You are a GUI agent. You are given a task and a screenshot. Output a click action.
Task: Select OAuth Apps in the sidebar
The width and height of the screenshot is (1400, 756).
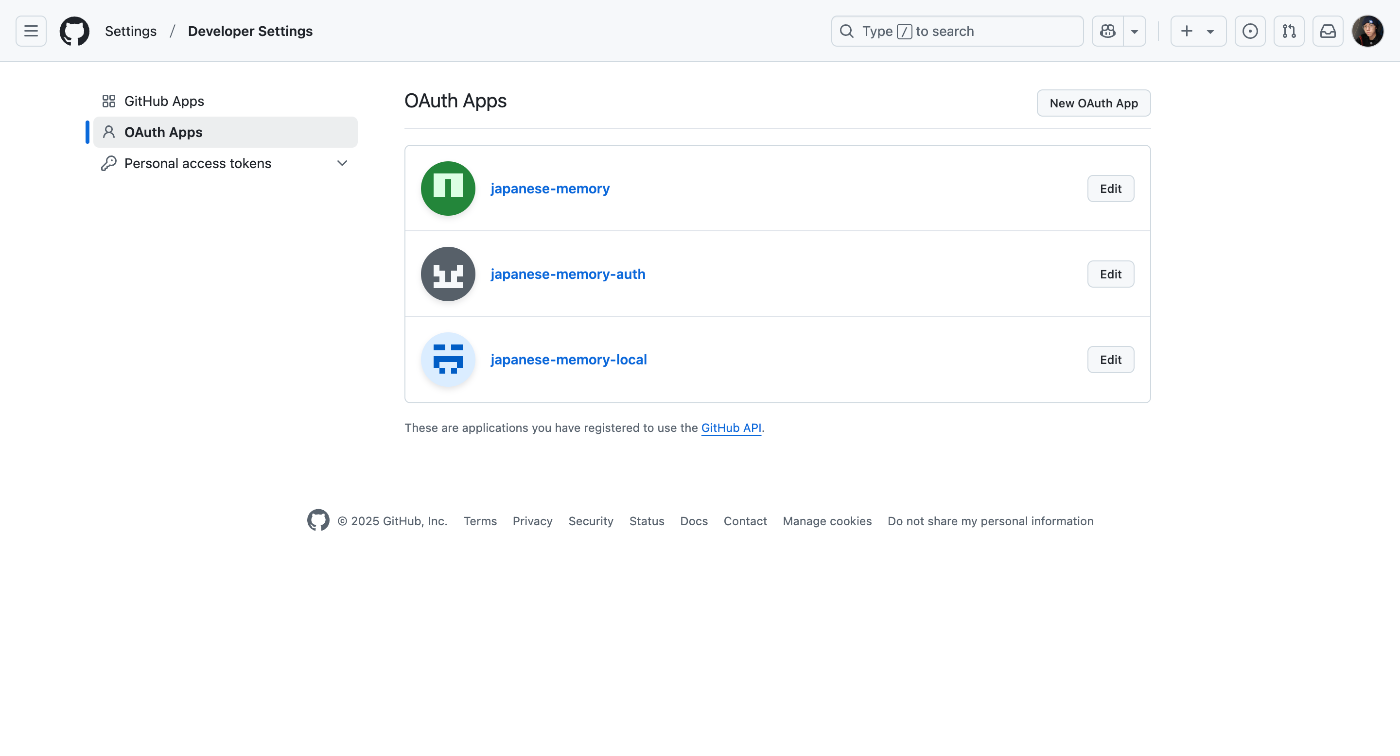click(225, 132)
